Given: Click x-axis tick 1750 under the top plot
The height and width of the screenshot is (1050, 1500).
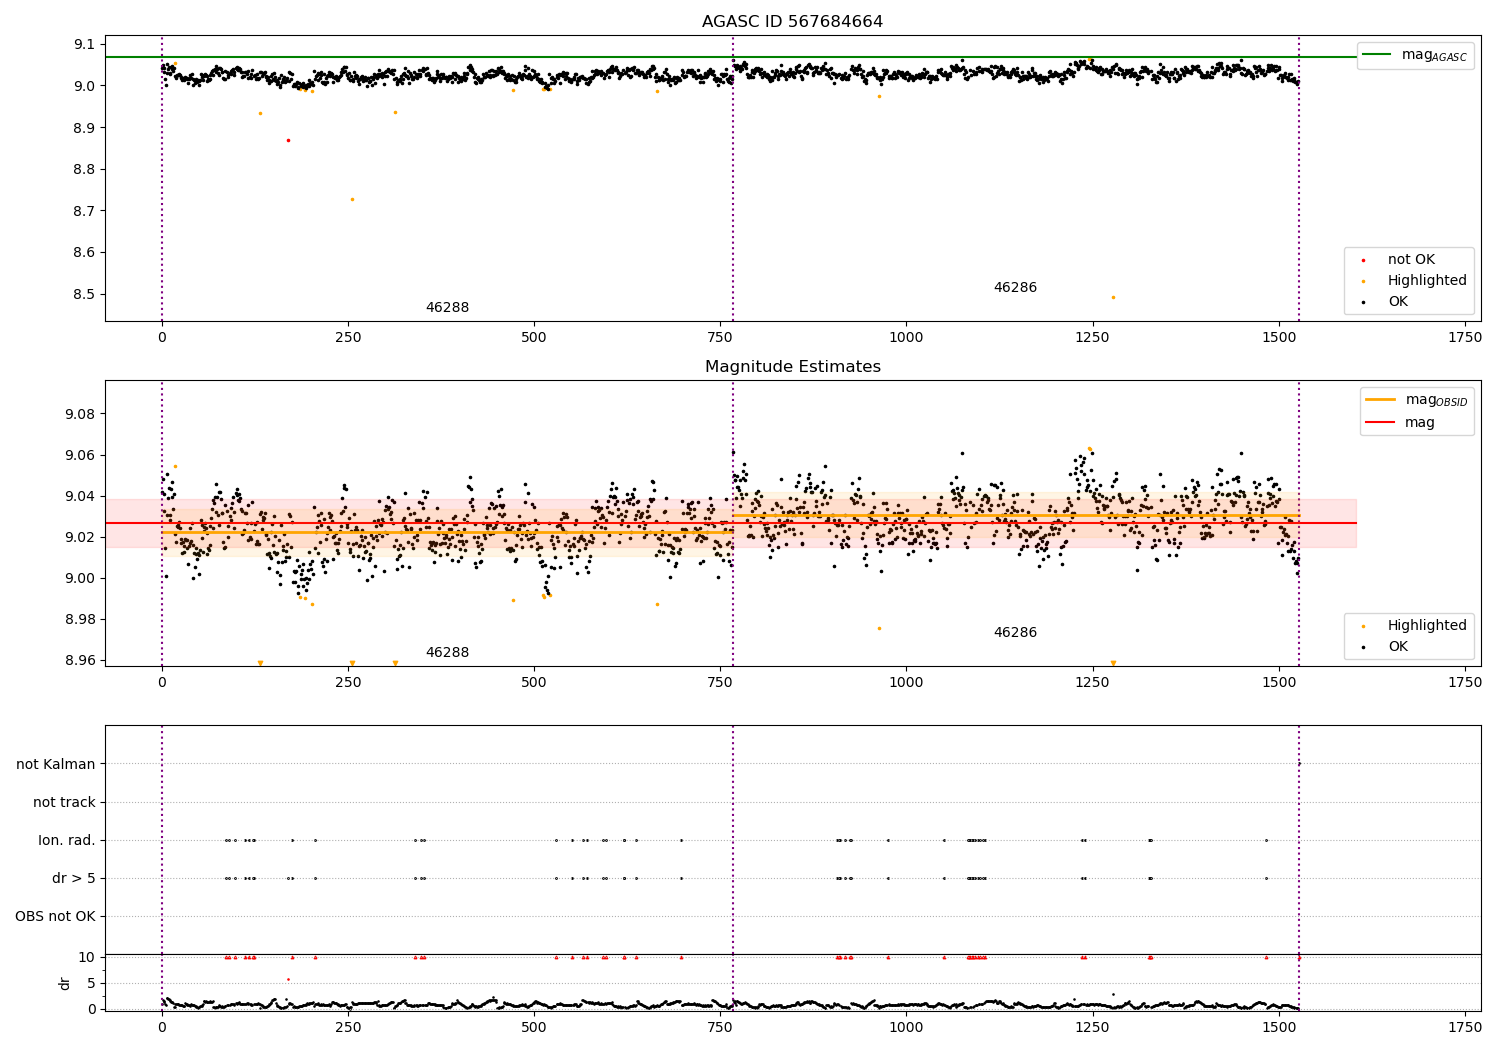Looking at the screenshot, I should 1465,338.
